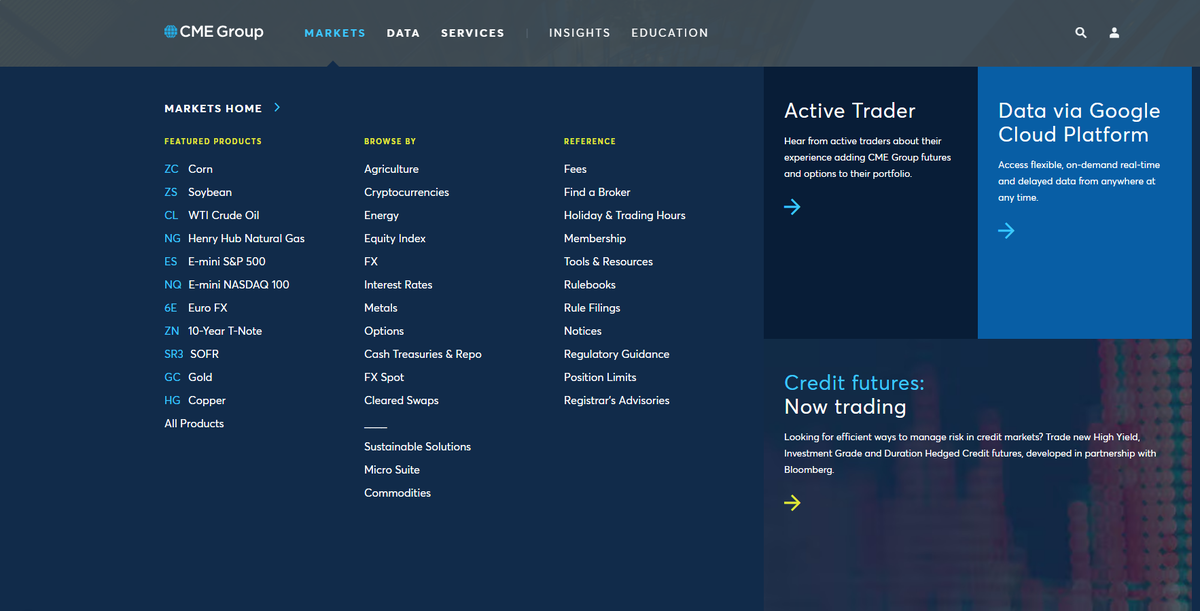1200x611 pixels.
Task: Select ZC Corn product
Action: tap(188, 169)
